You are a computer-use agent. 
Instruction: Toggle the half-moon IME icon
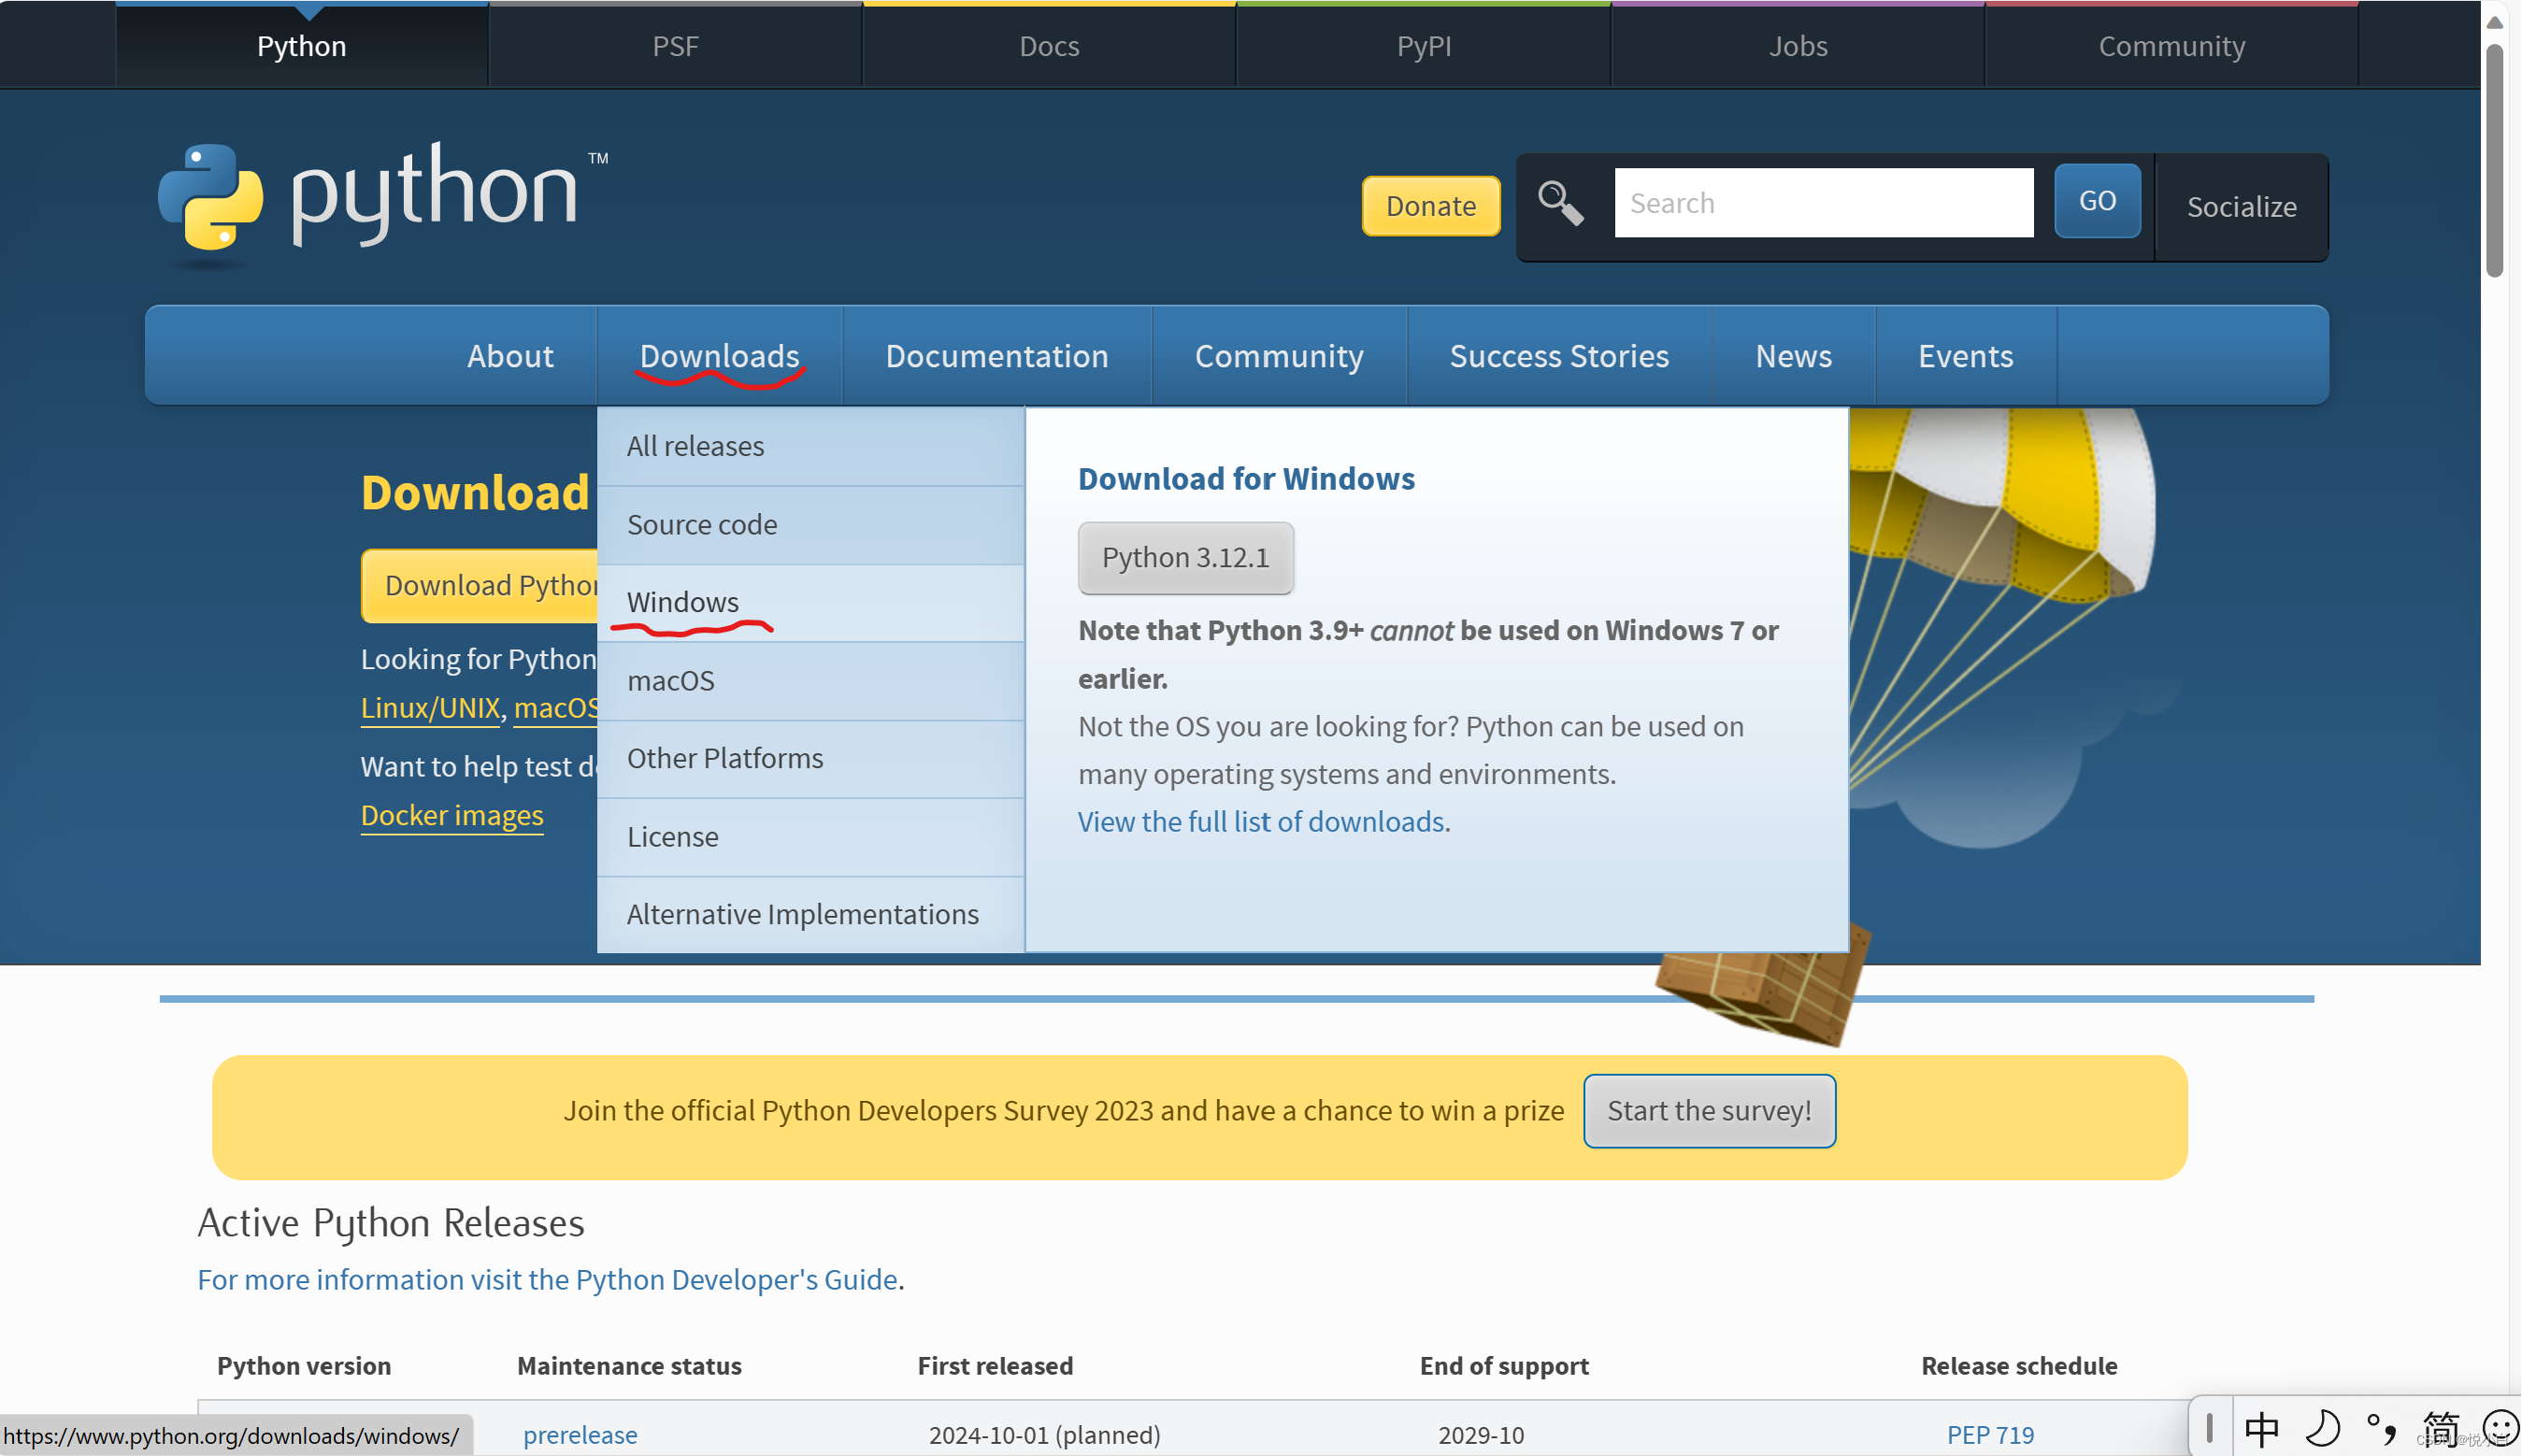pos(2322,1430)
